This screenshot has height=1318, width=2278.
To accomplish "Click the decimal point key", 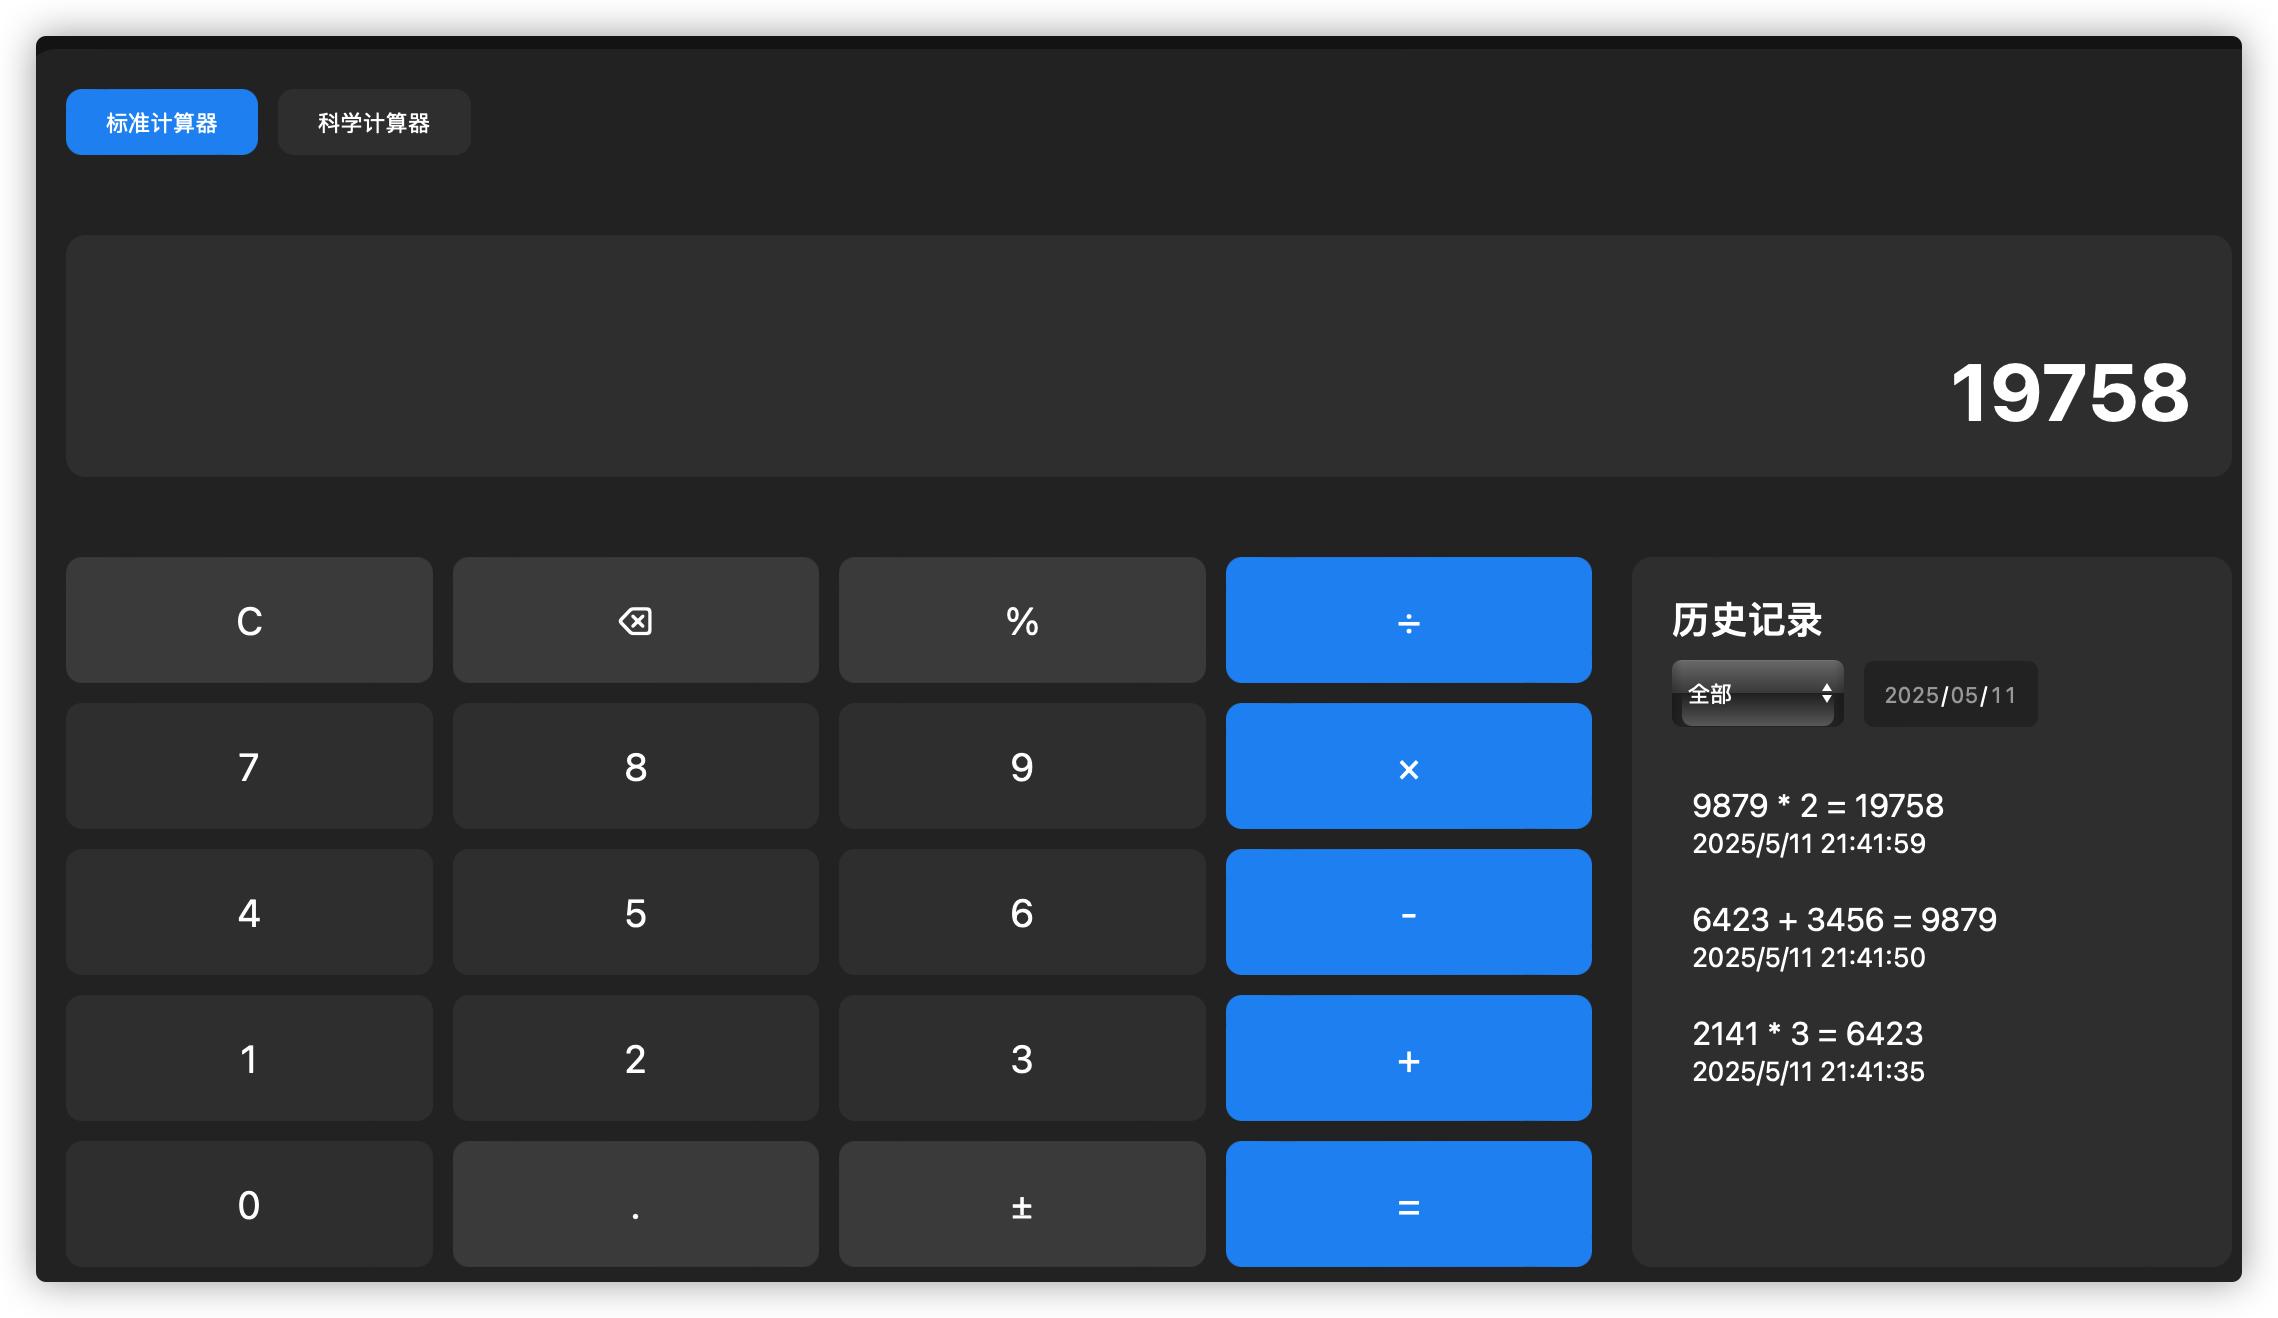I will [x=635, y=1203].
